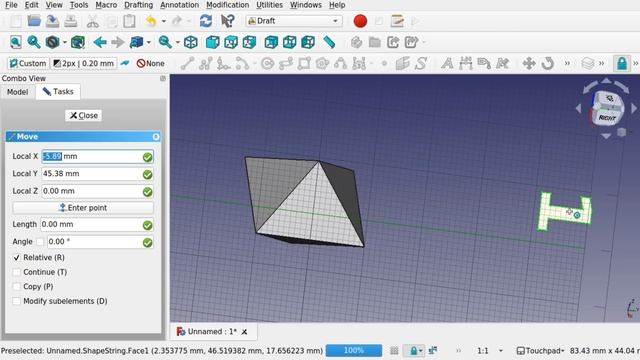Click the Draft circle tool icon
The height and width of the screenshot is (360, 640).
268,64
